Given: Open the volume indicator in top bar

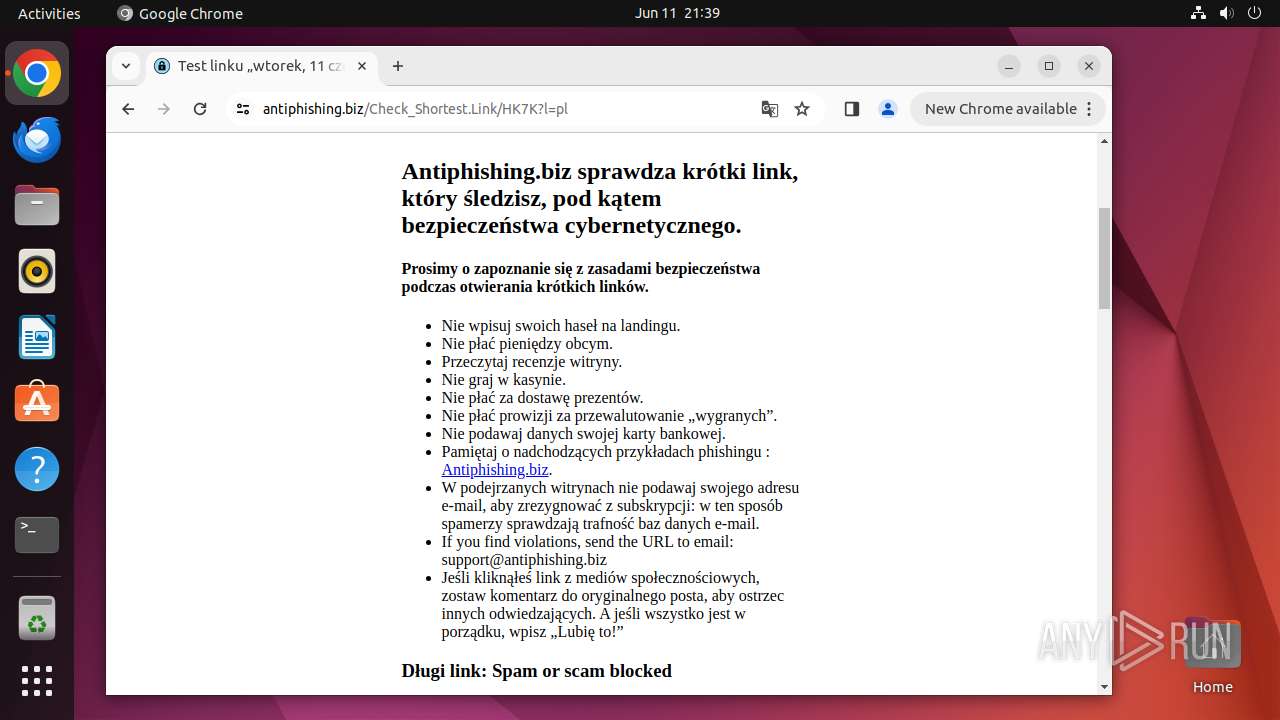Looking at the screenshot, I should [x=1227, y=13].
